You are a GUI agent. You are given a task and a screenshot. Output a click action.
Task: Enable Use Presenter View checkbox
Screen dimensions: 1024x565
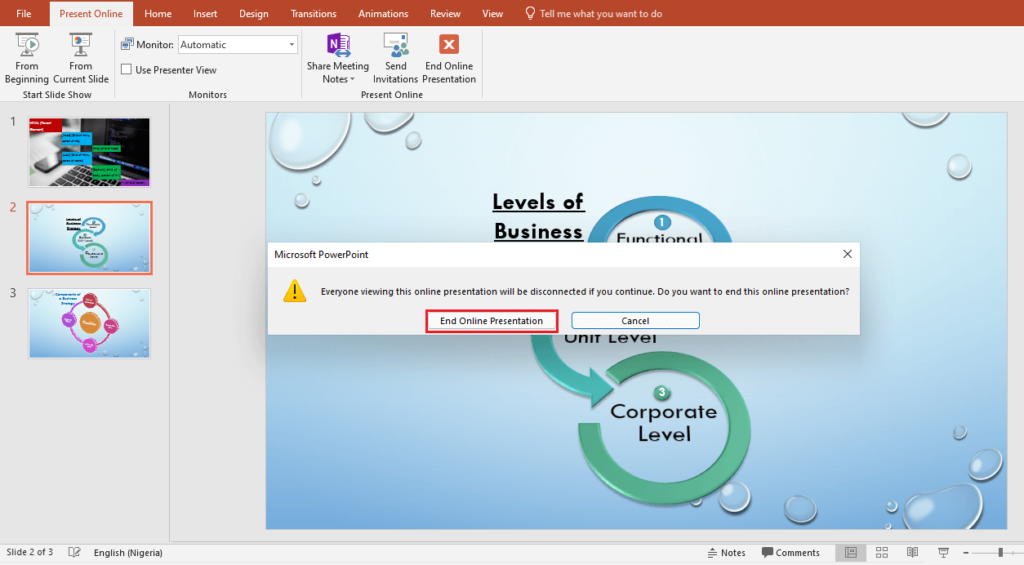coord(127,69)
